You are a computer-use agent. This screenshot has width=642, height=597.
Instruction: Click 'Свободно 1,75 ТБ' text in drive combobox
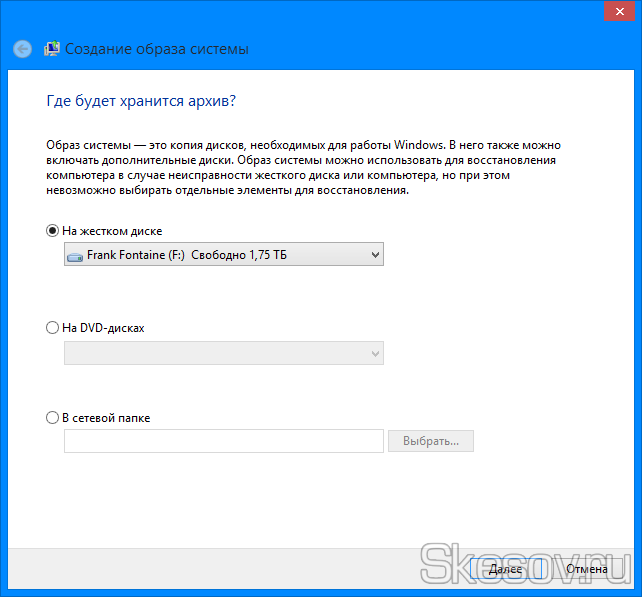coord(238,256)
